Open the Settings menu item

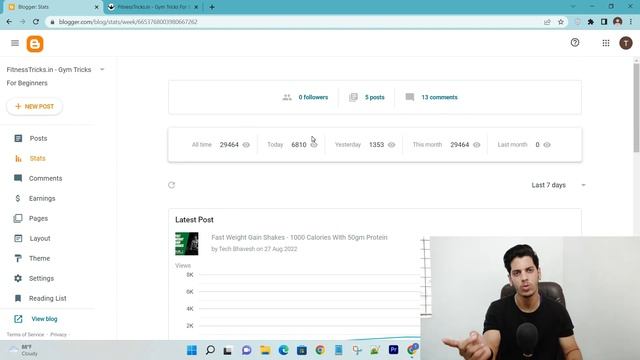pos(41,278)
